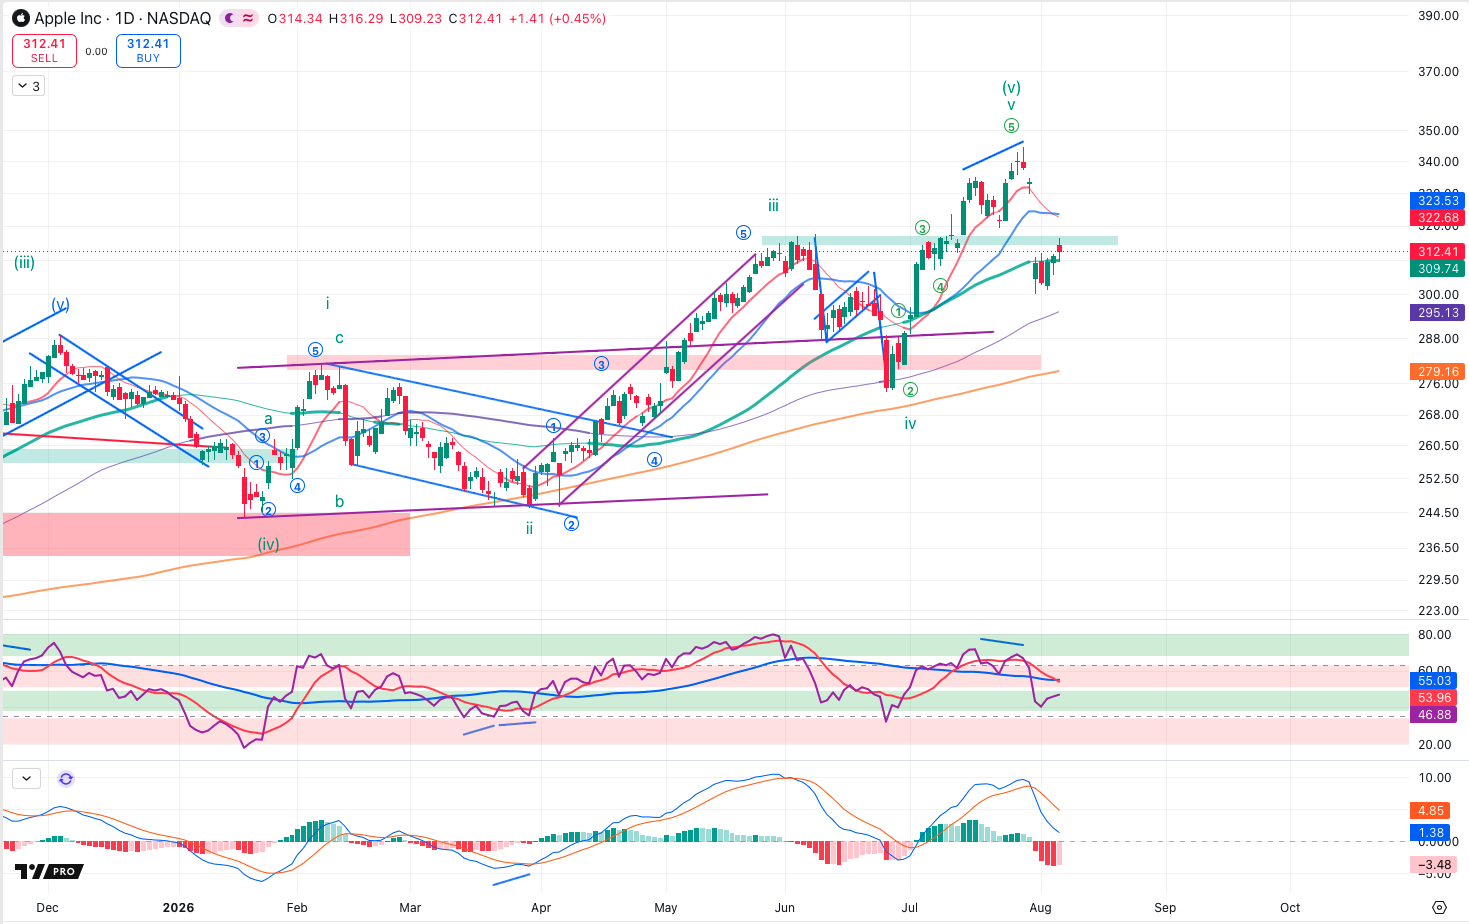Select the 323.53 blue price axis label
1469x924 pixels.
1438,201
